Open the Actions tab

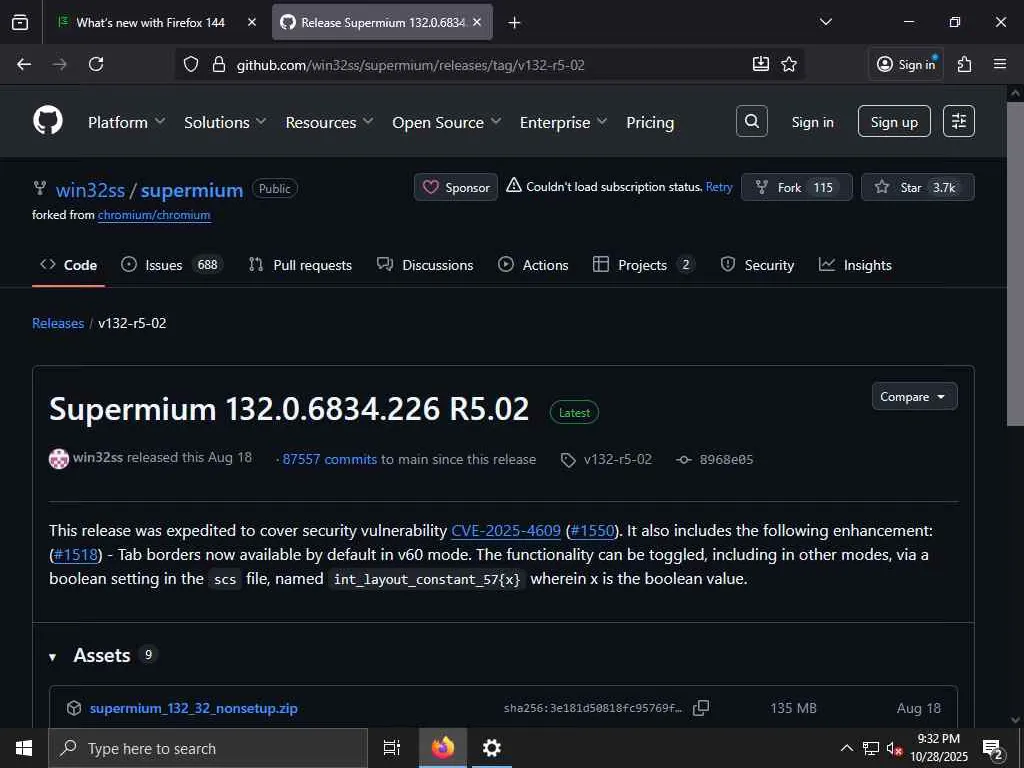533,265
